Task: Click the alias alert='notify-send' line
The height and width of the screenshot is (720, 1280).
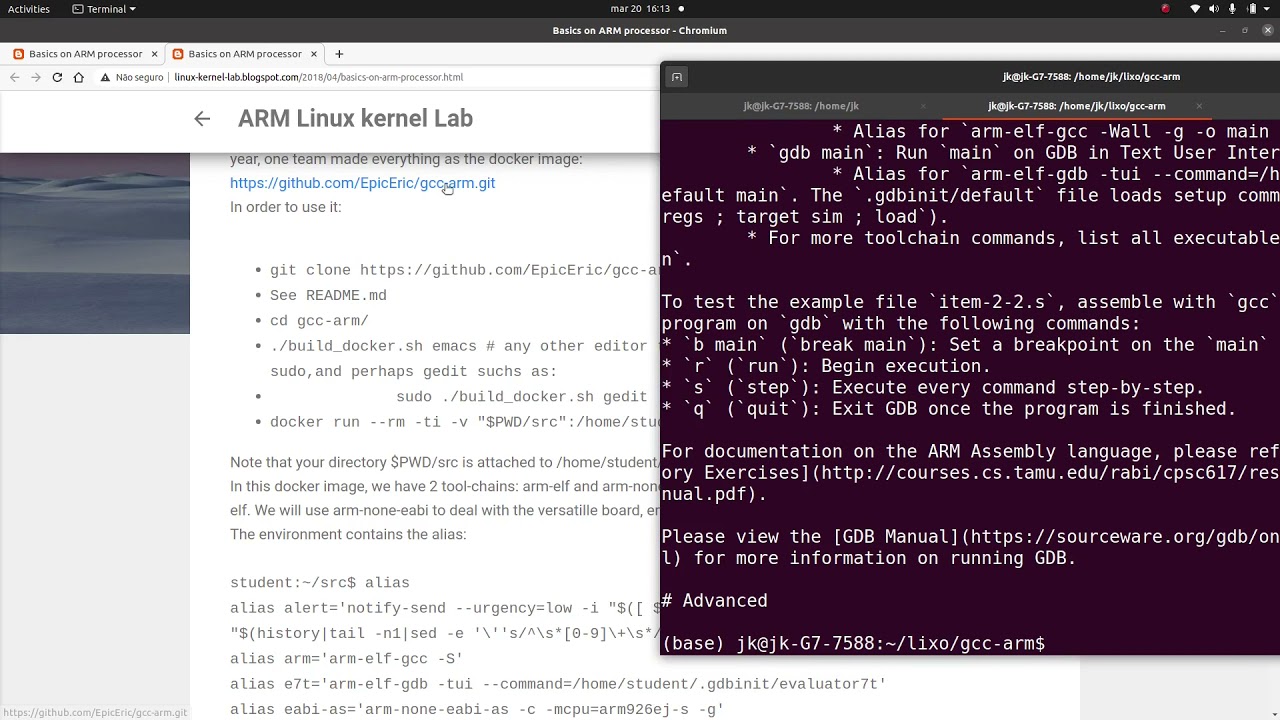Action: tap(445, 608)
